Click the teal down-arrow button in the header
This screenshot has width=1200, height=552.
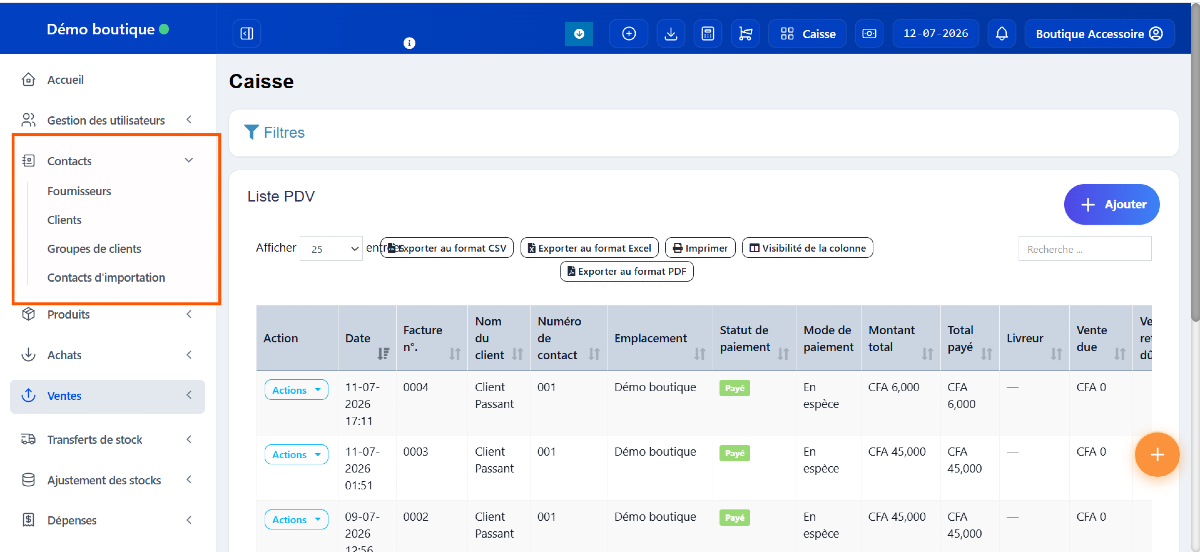[x=579, y=34]
